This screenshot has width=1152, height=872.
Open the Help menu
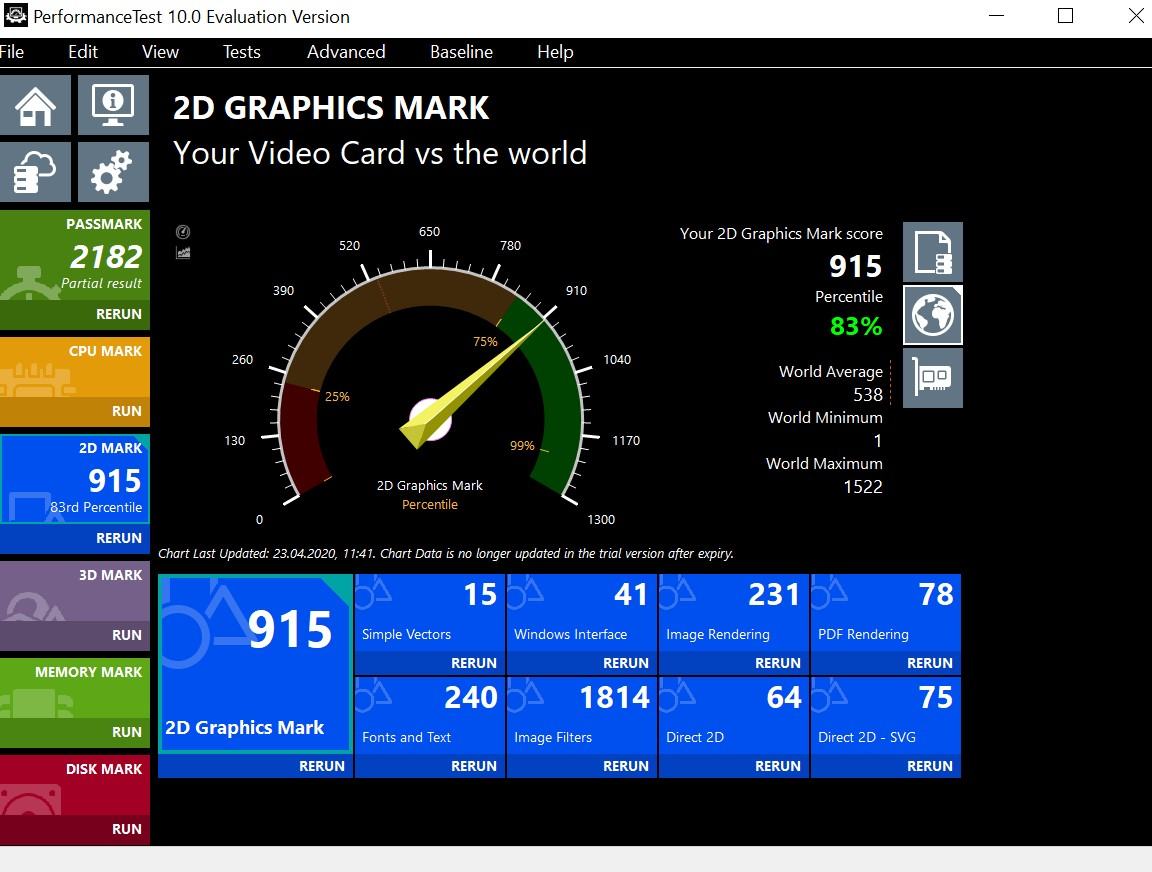pos(555,52)
